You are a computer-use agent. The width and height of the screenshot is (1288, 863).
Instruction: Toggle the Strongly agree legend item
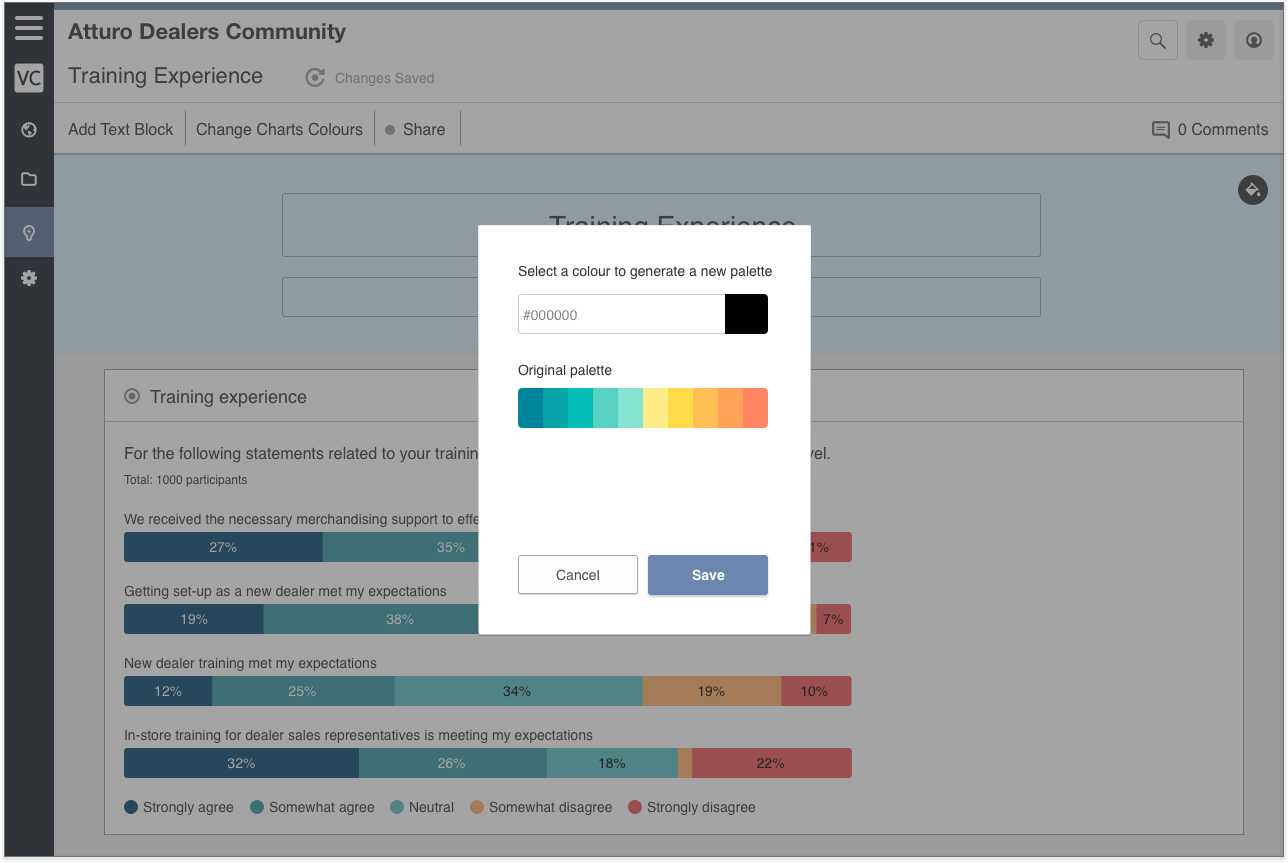pyautogui.click(x=179, y=807)
